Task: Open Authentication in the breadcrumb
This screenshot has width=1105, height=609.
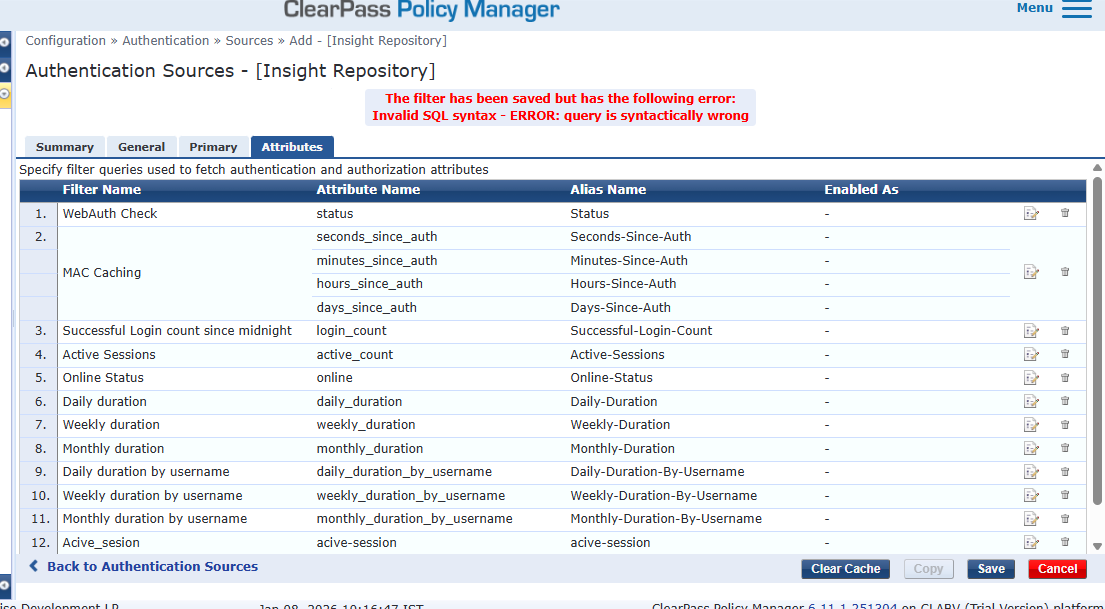Action: point(166,41)
